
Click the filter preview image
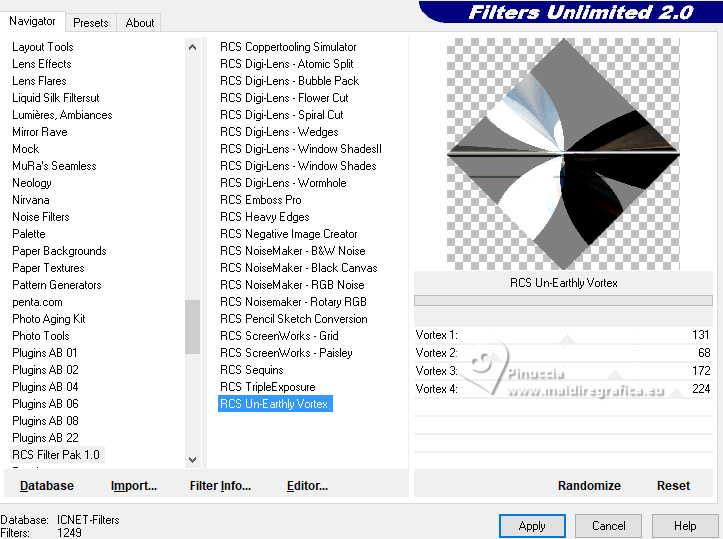pos(563,154)
